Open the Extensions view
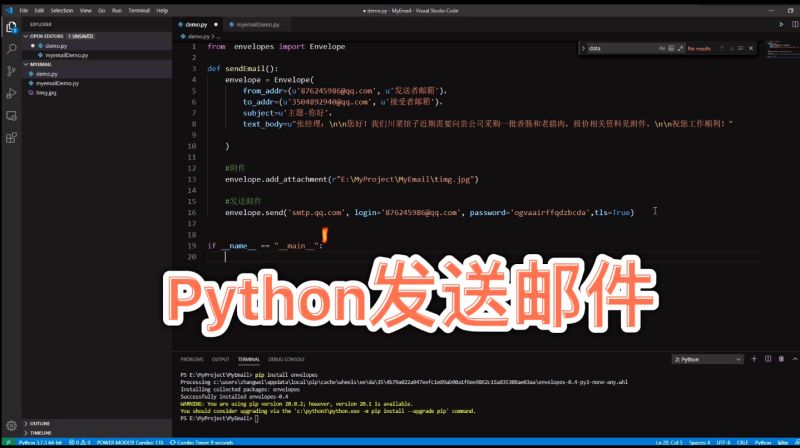800x448 pixels. click(x=11, y=138)
